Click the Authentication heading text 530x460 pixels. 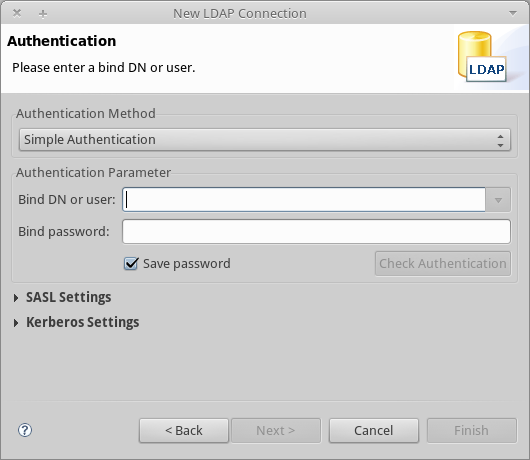pyautogui.click(x=62, y=41)
